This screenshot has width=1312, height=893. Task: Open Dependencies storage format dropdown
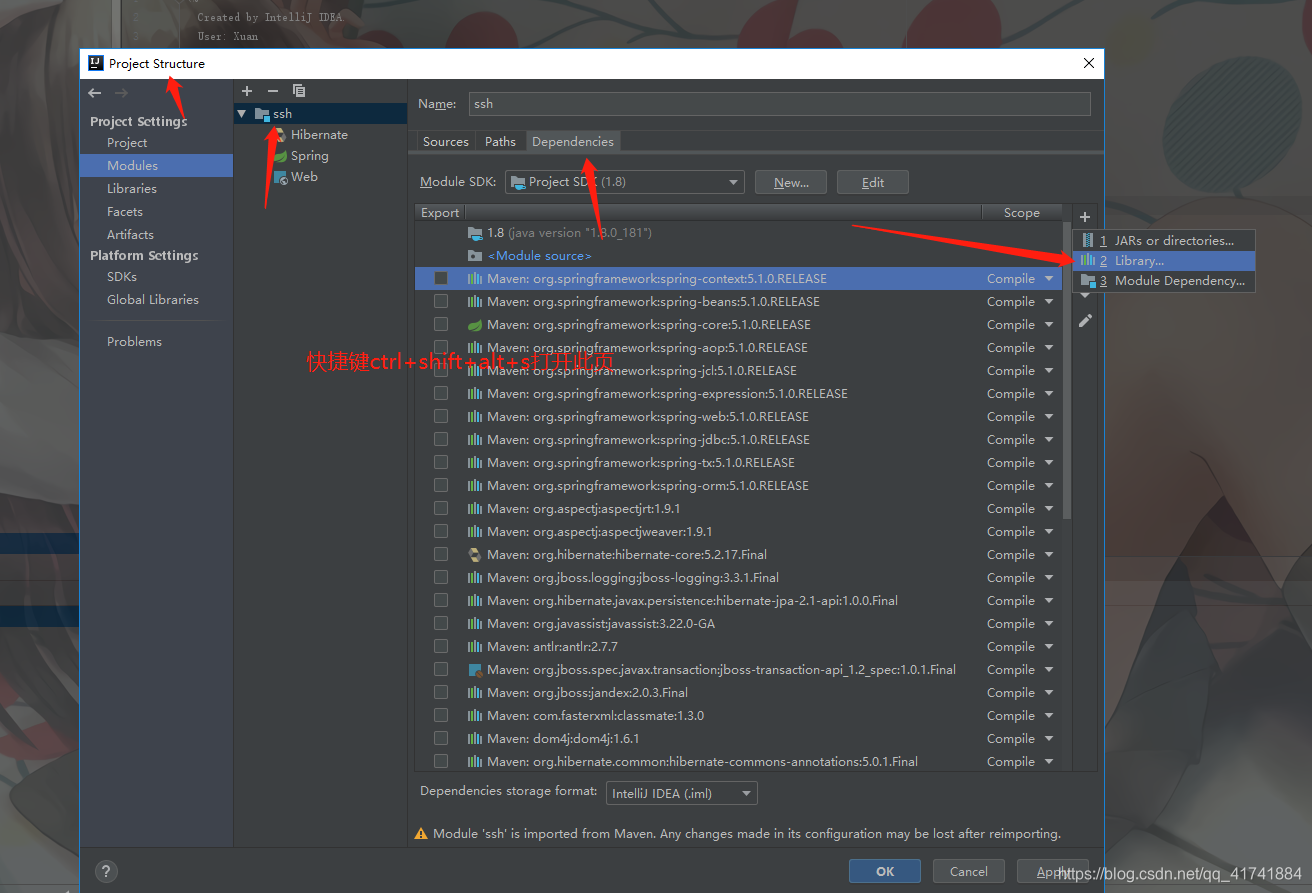point(682,793)
